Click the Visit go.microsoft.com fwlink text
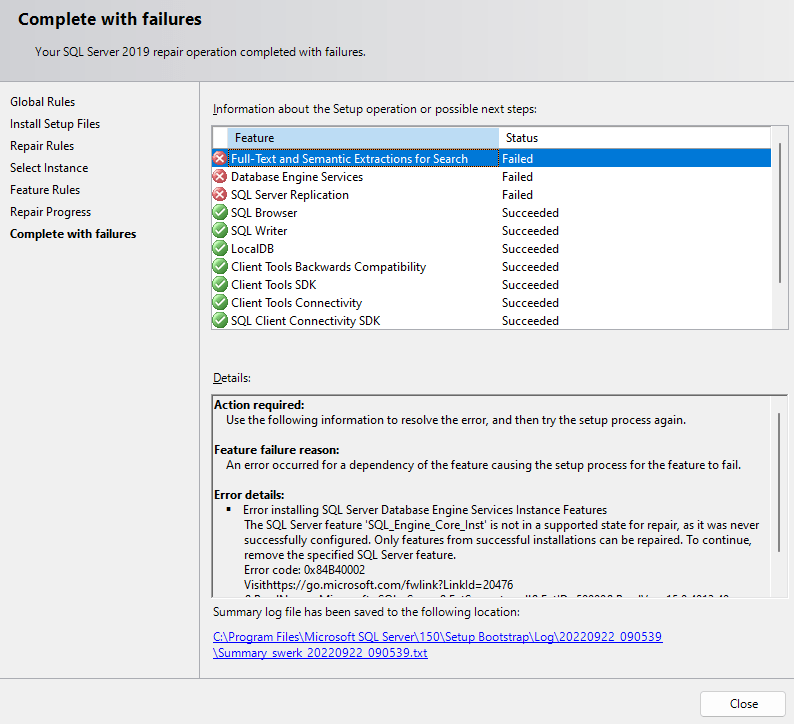 [379, 585]
